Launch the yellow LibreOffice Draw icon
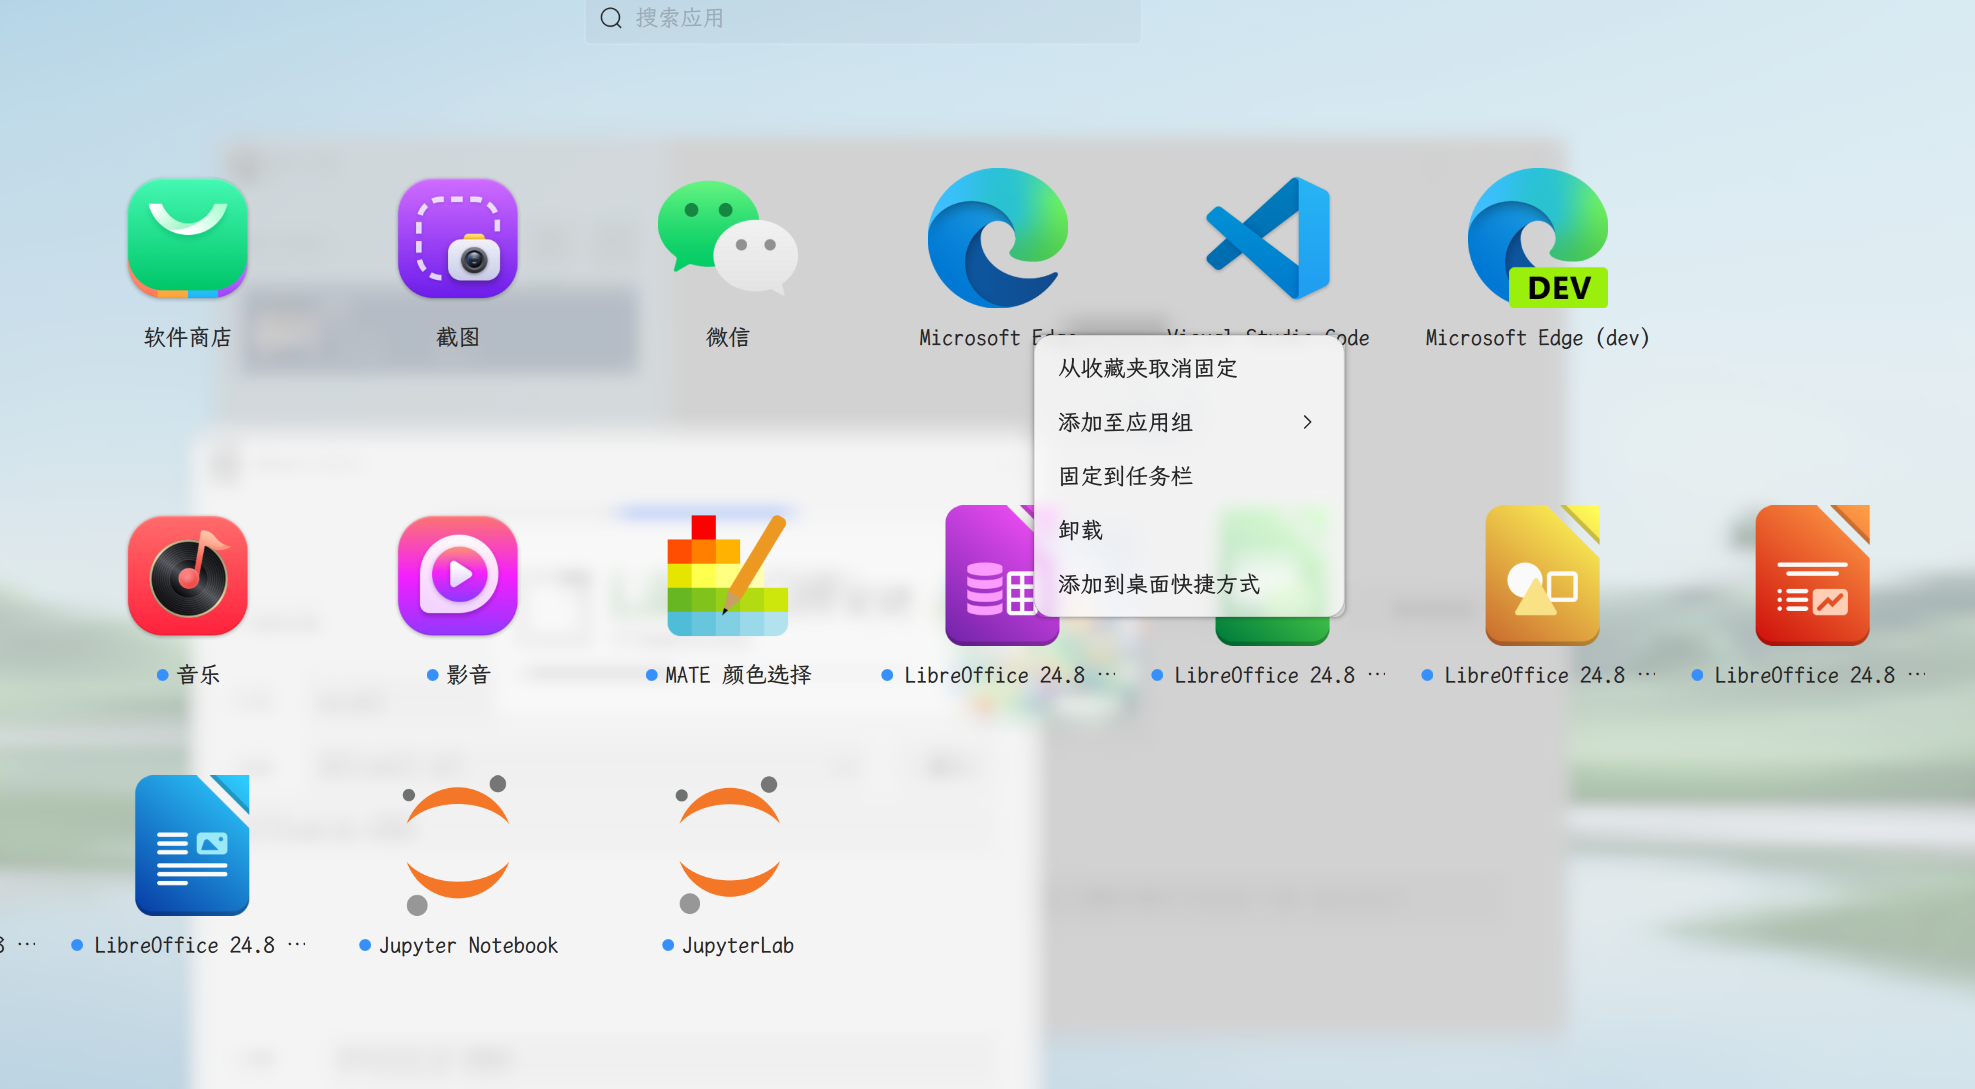 click(1542, 575)
